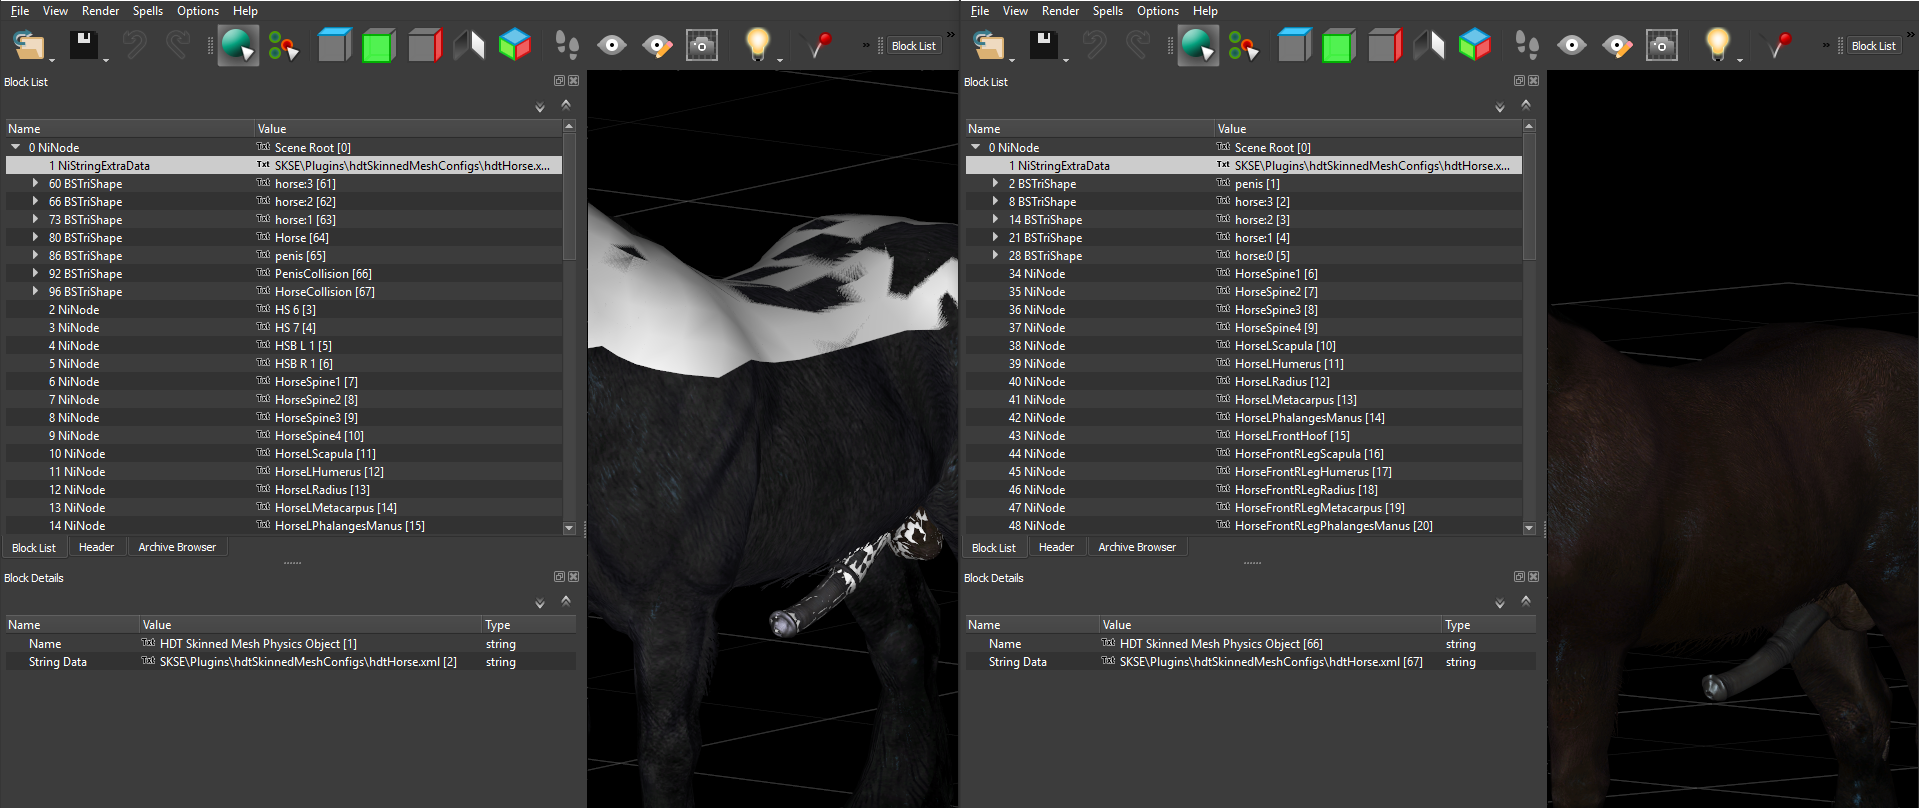Click Redo arrow in left window toolbar
The width and height of the screenshot is (1919, 808).
click(178, 45)
